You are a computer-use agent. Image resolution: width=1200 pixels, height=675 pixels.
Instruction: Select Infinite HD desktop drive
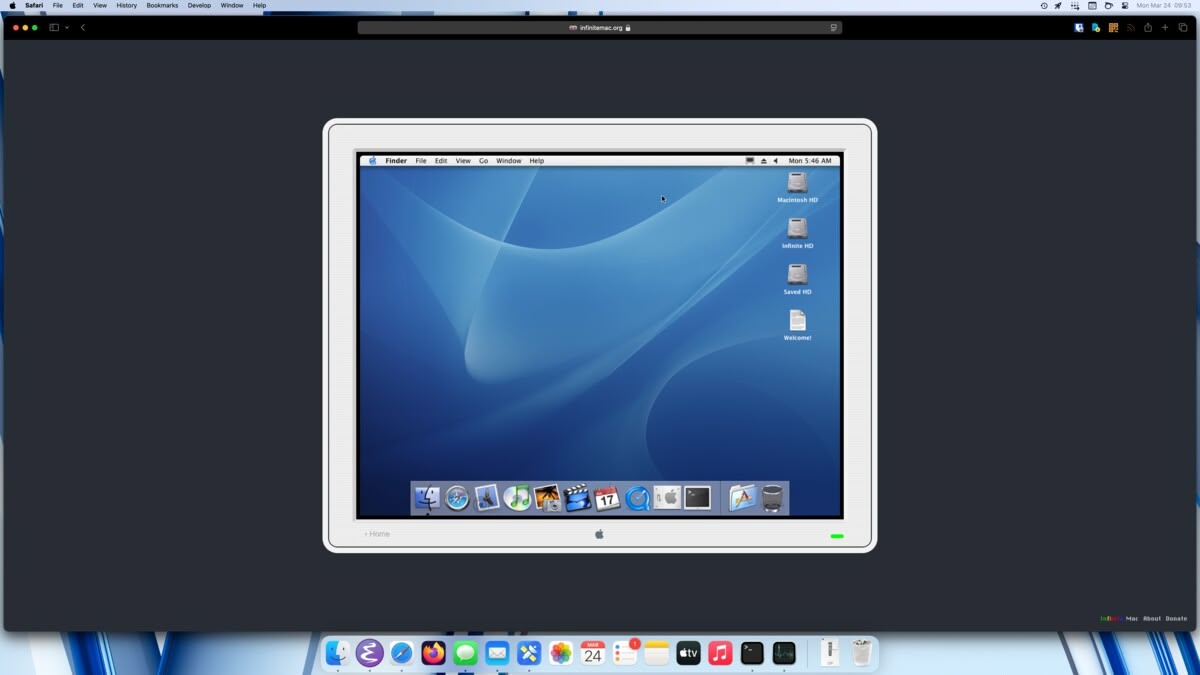[797, 233]
